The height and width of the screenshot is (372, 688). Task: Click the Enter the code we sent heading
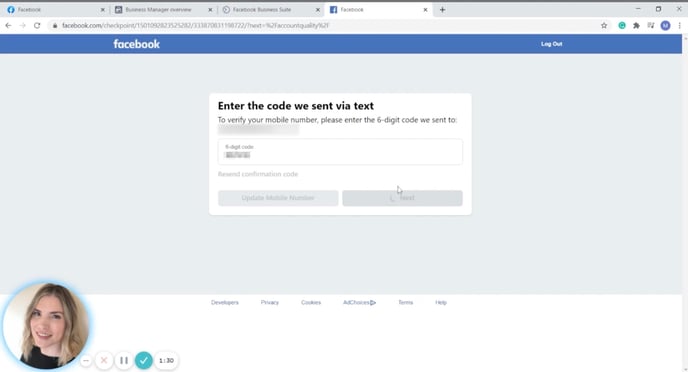296,106
